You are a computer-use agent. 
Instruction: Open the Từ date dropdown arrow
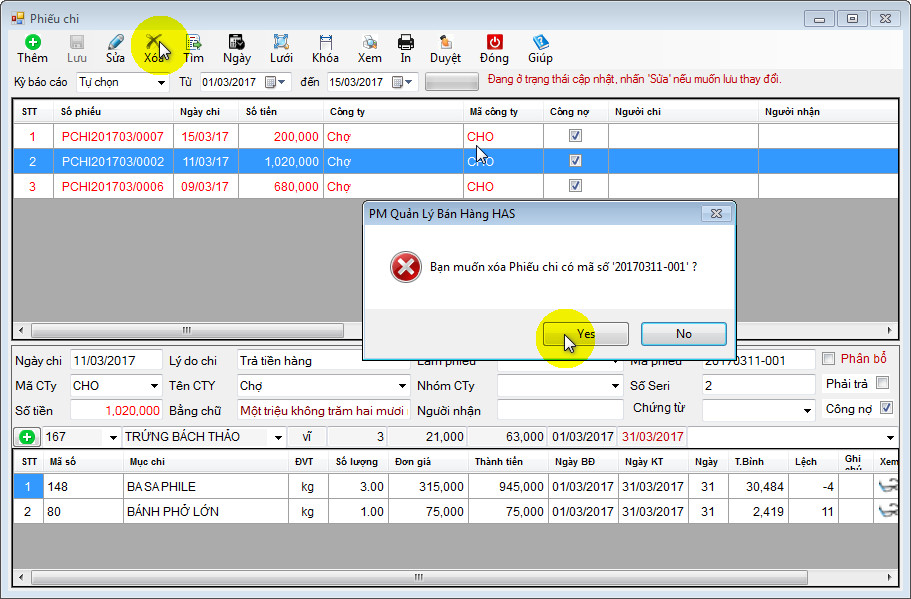point(282,82)
